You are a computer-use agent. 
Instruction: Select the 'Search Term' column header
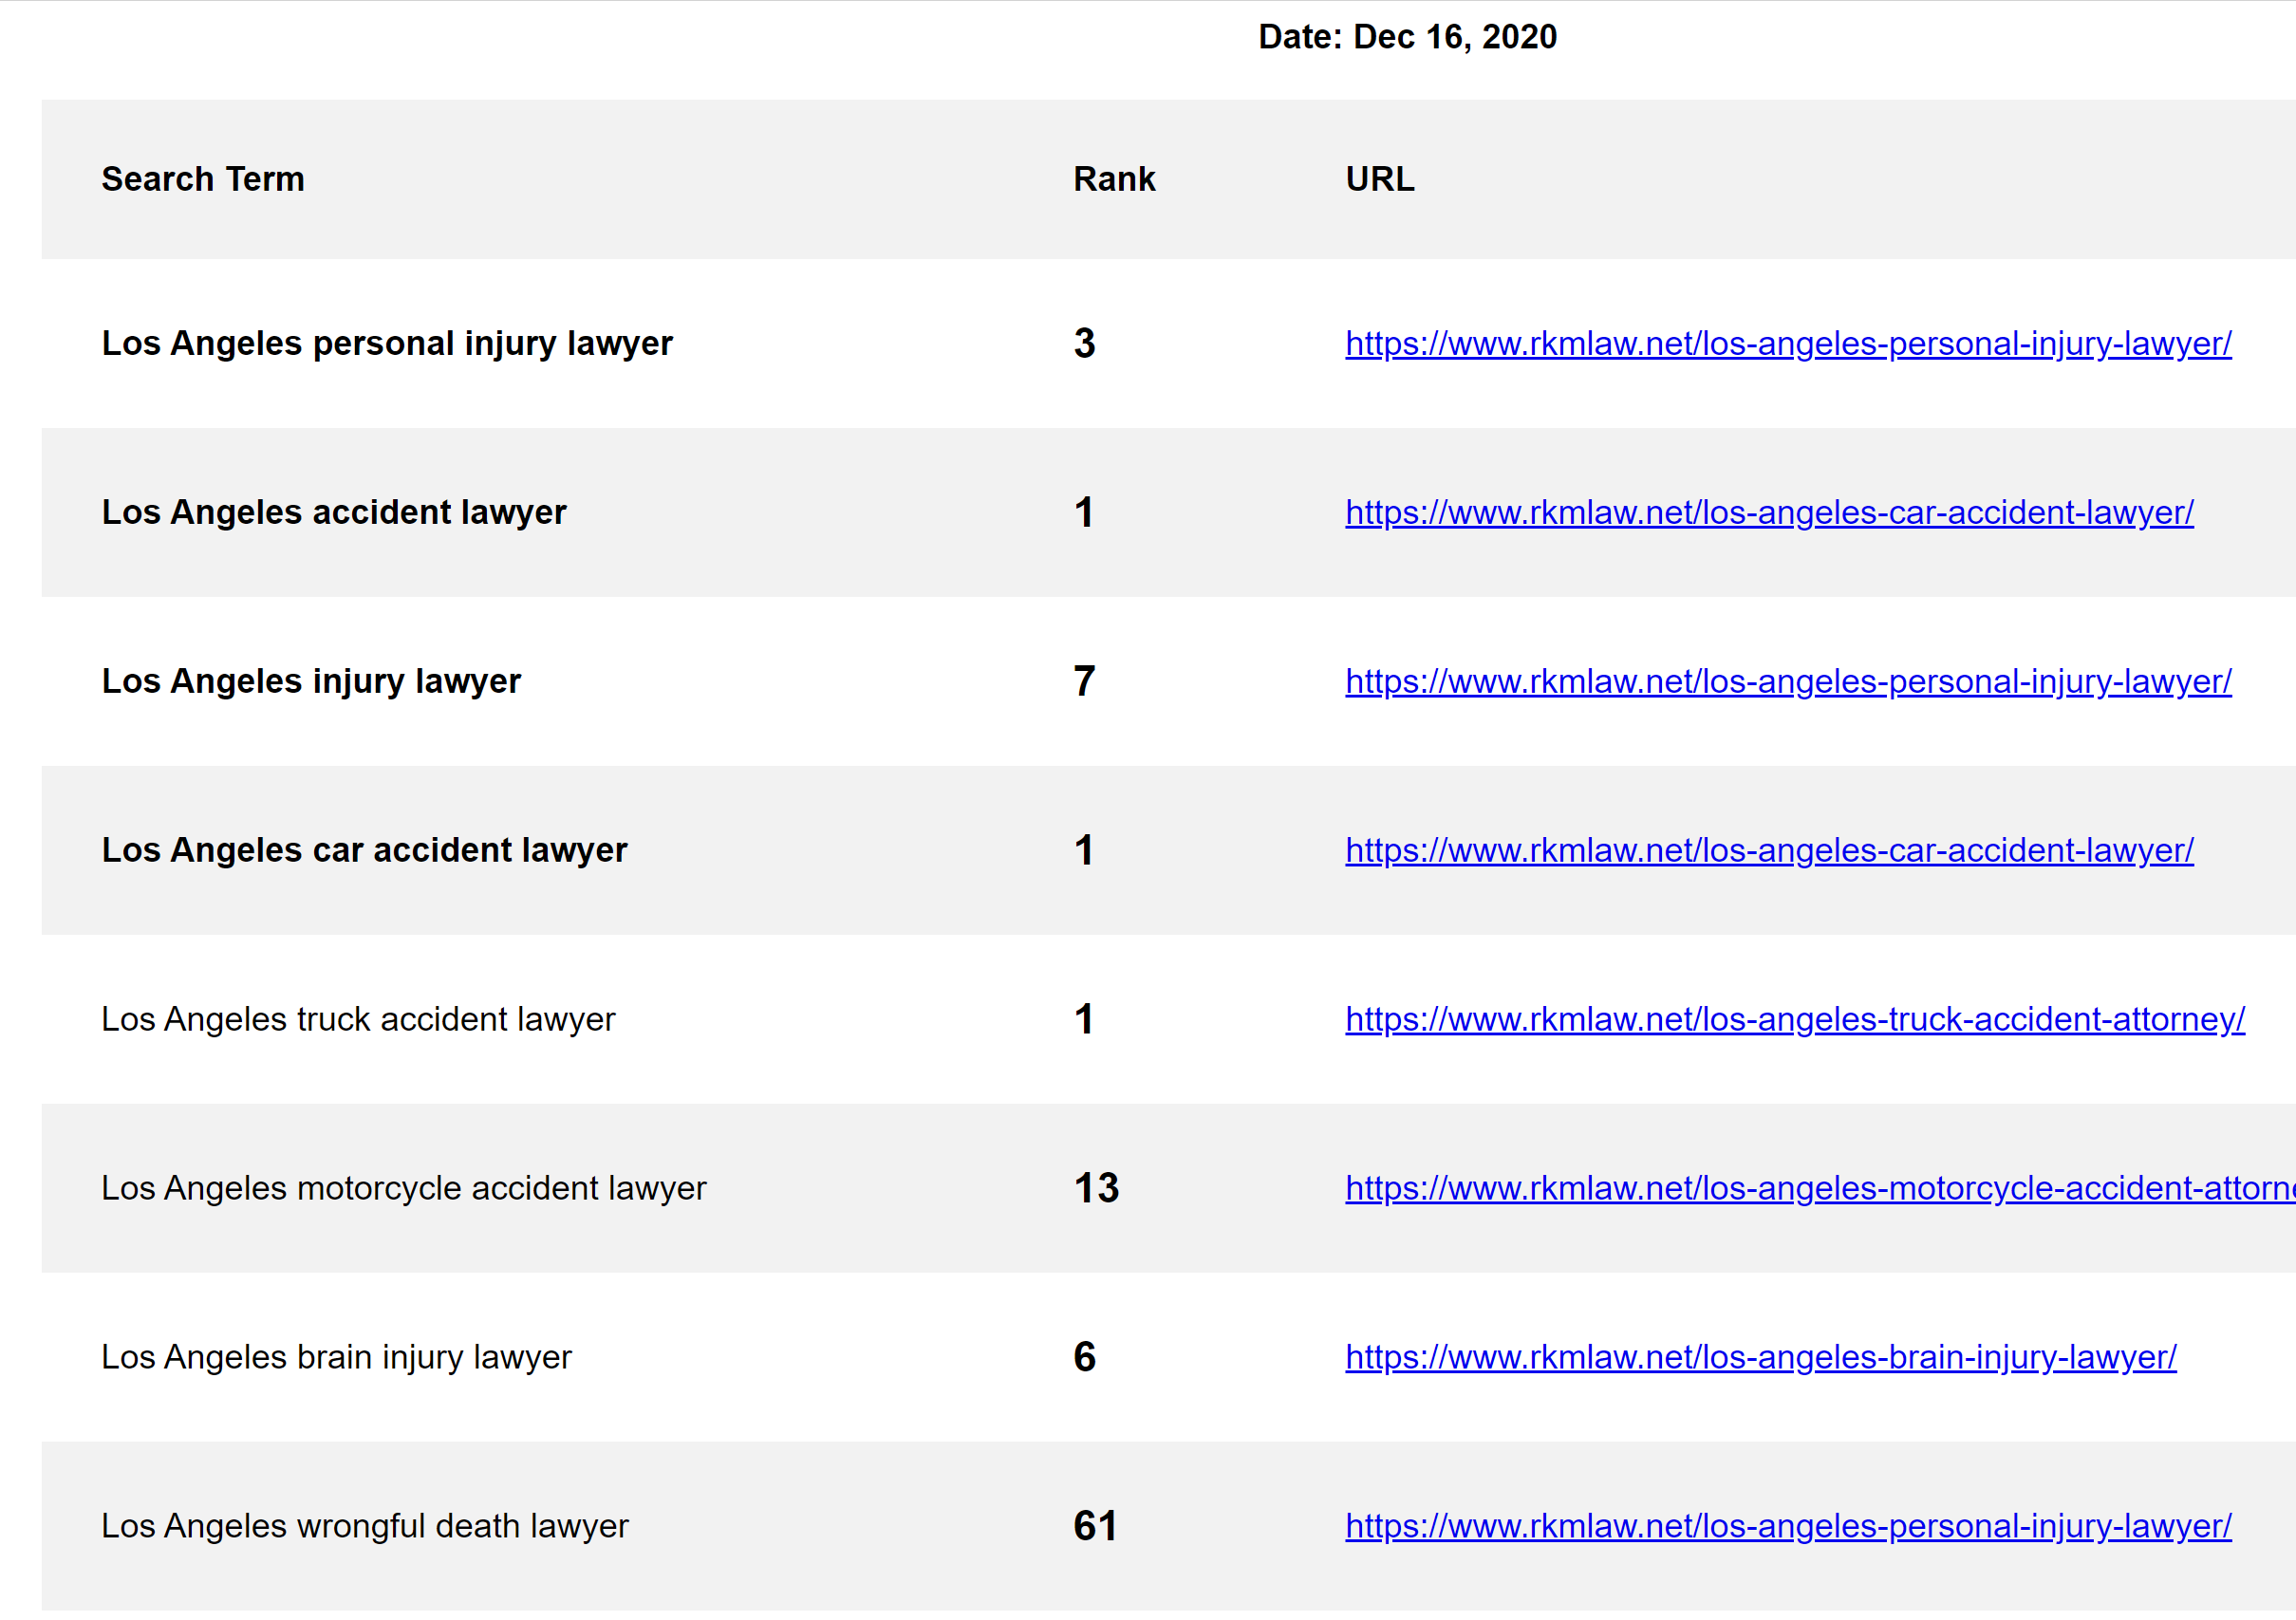pyautogui.click(x=203, y=179)
